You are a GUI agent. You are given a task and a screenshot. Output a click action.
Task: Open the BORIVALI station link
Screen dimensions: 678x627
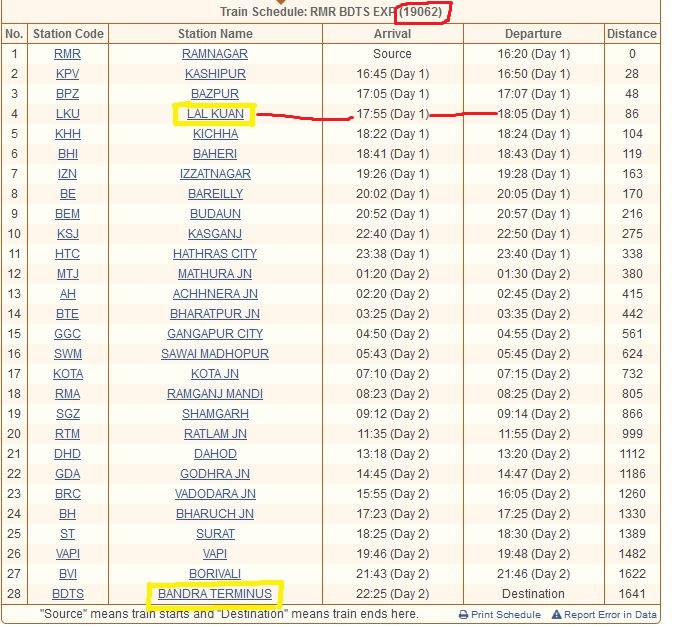click(x=215, y=573)
